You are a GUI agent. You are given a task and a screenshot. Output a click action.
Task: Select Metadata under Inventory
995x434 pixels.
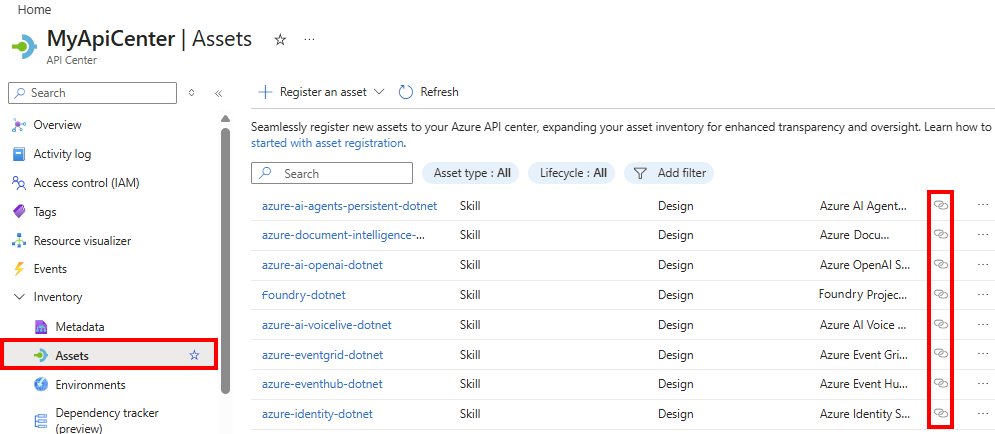(x=80, y=327)
